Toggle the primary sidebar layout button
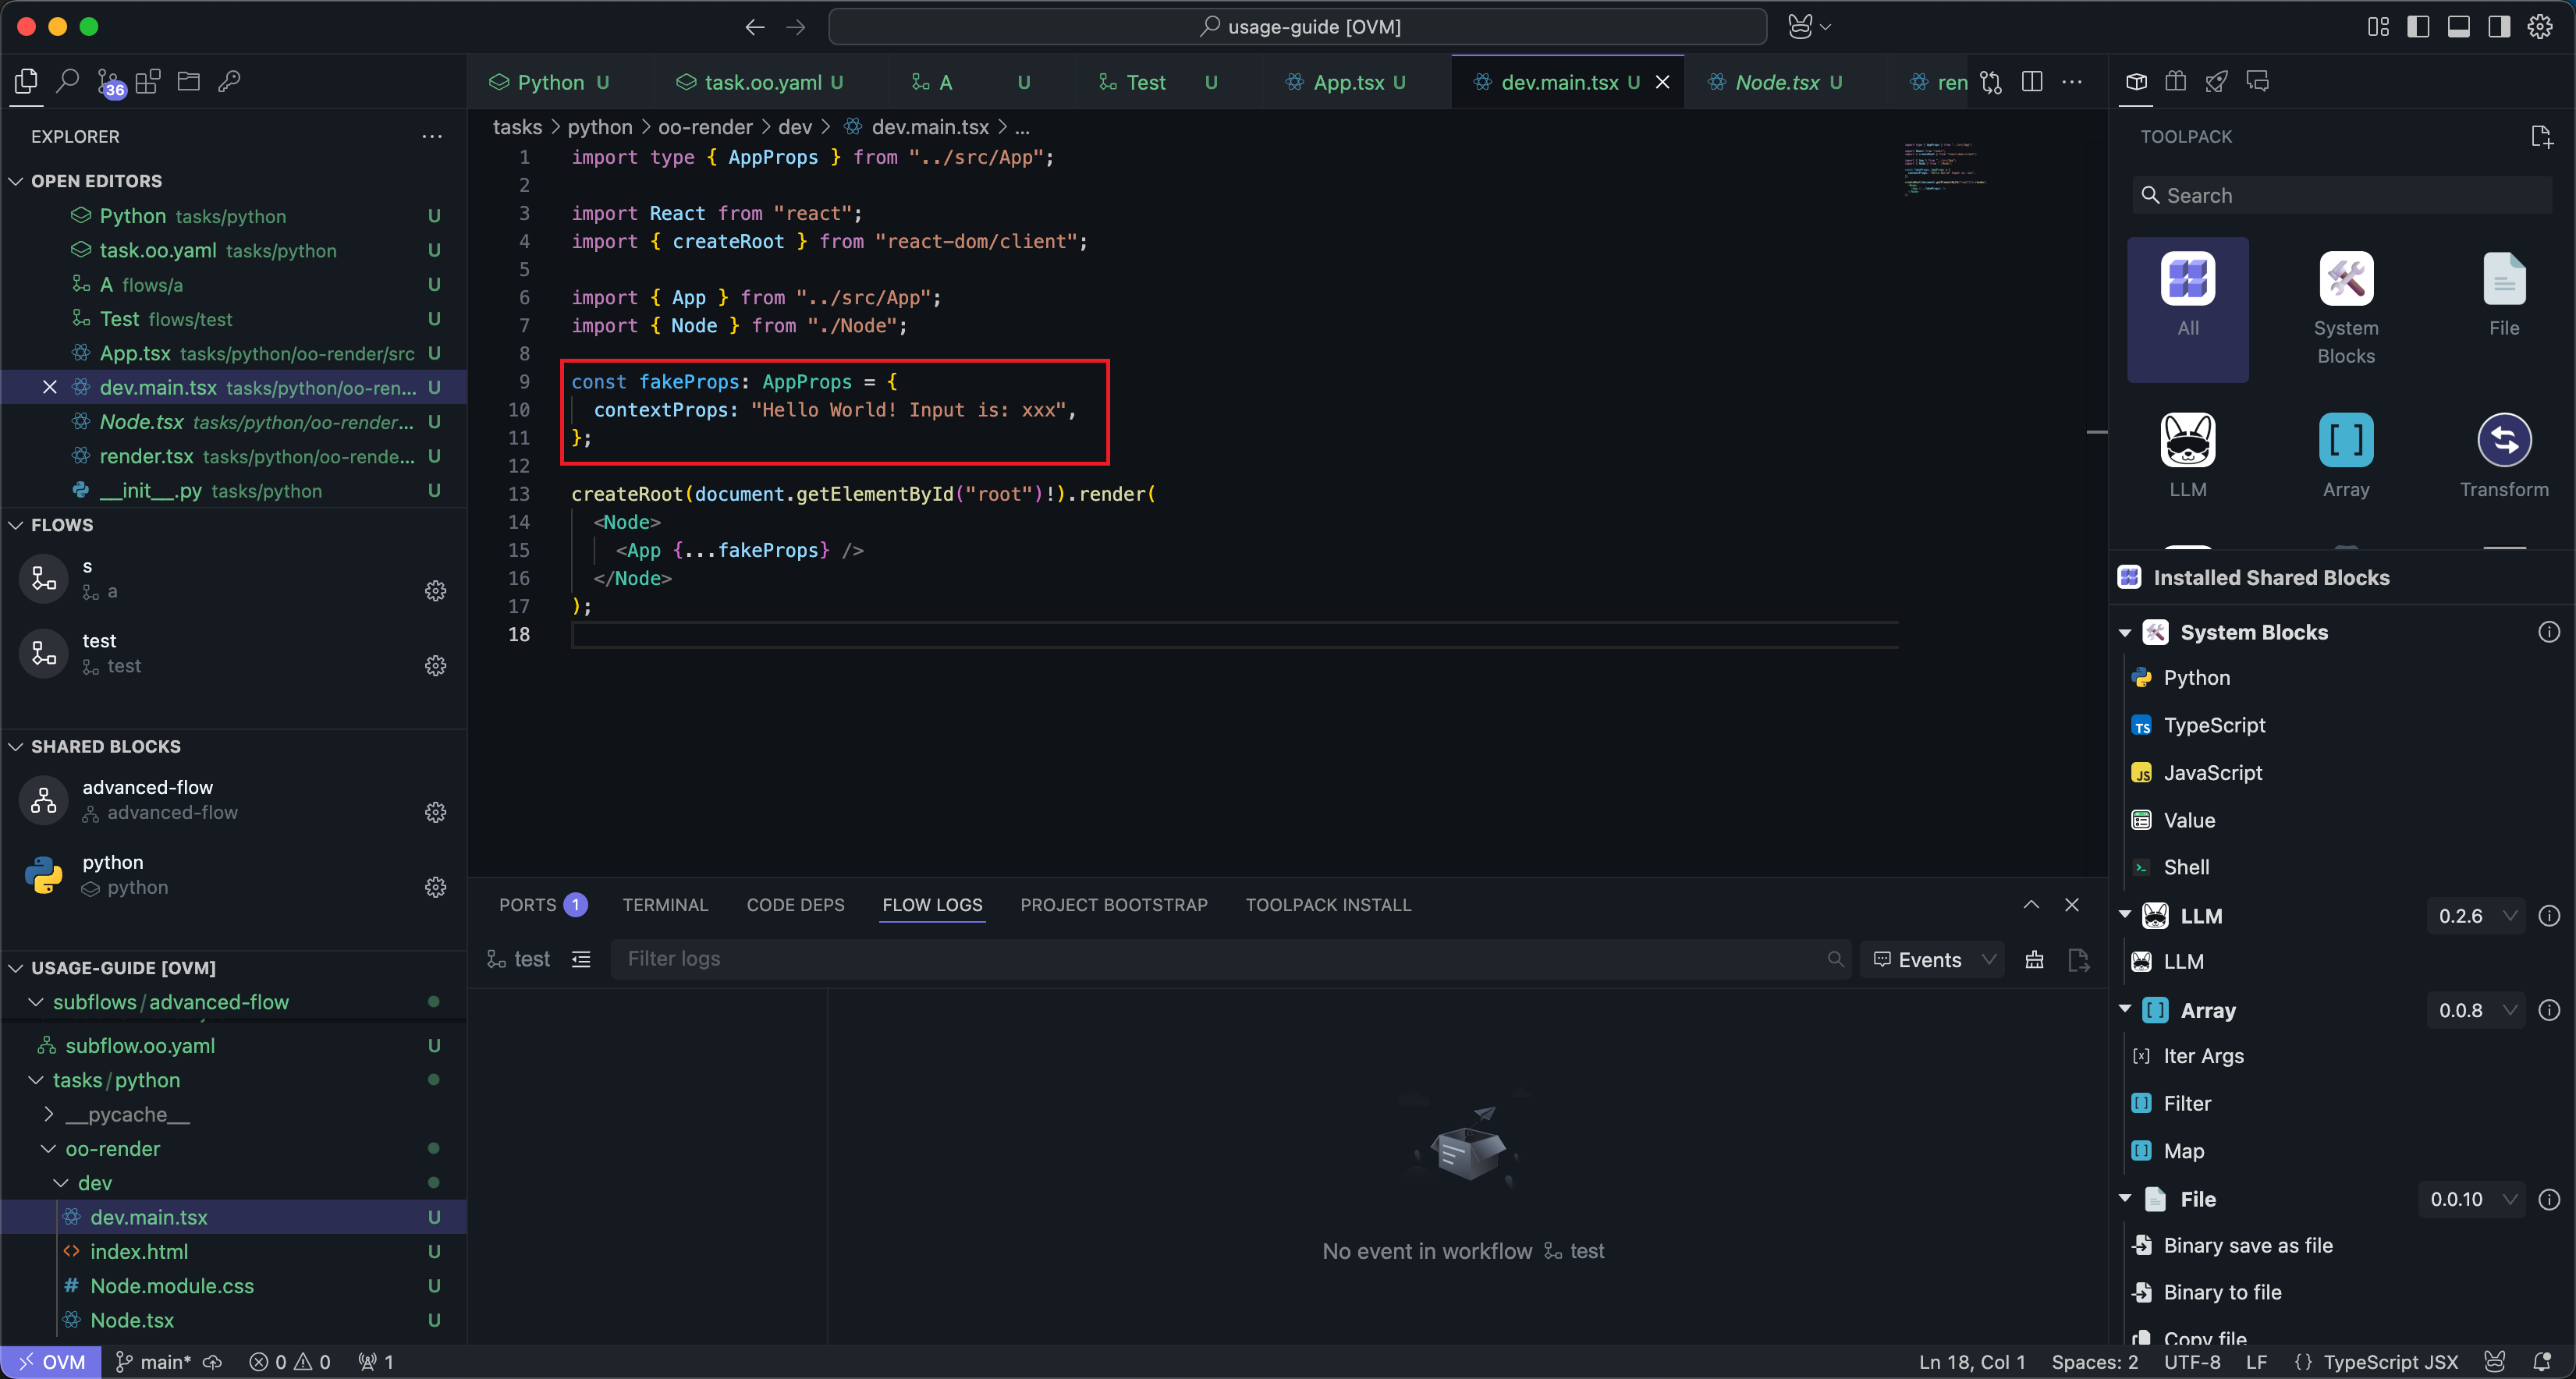2576x1379 pixels. [2418, 27]
